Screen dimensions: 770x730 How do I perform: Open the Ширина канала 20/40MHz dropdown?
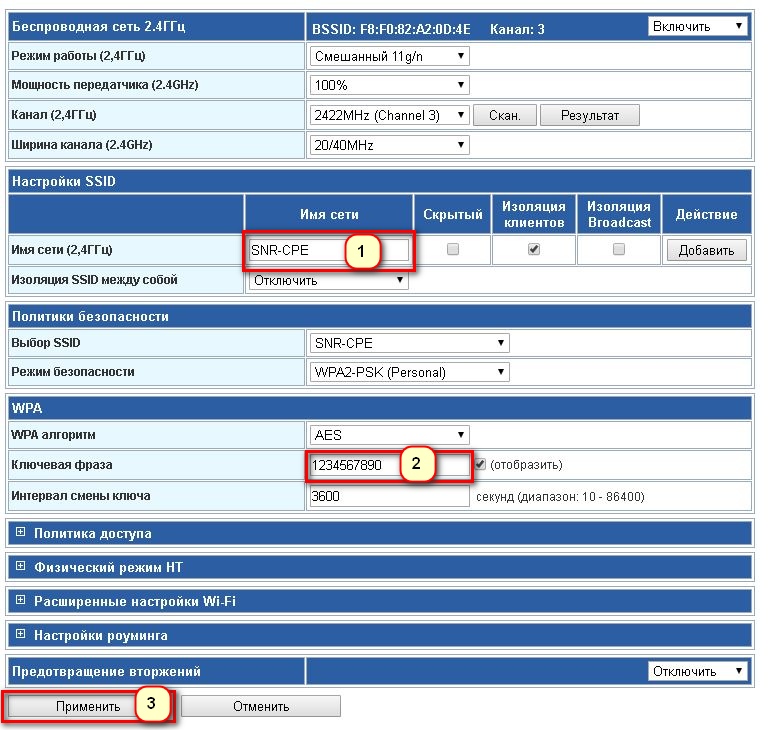389,146
